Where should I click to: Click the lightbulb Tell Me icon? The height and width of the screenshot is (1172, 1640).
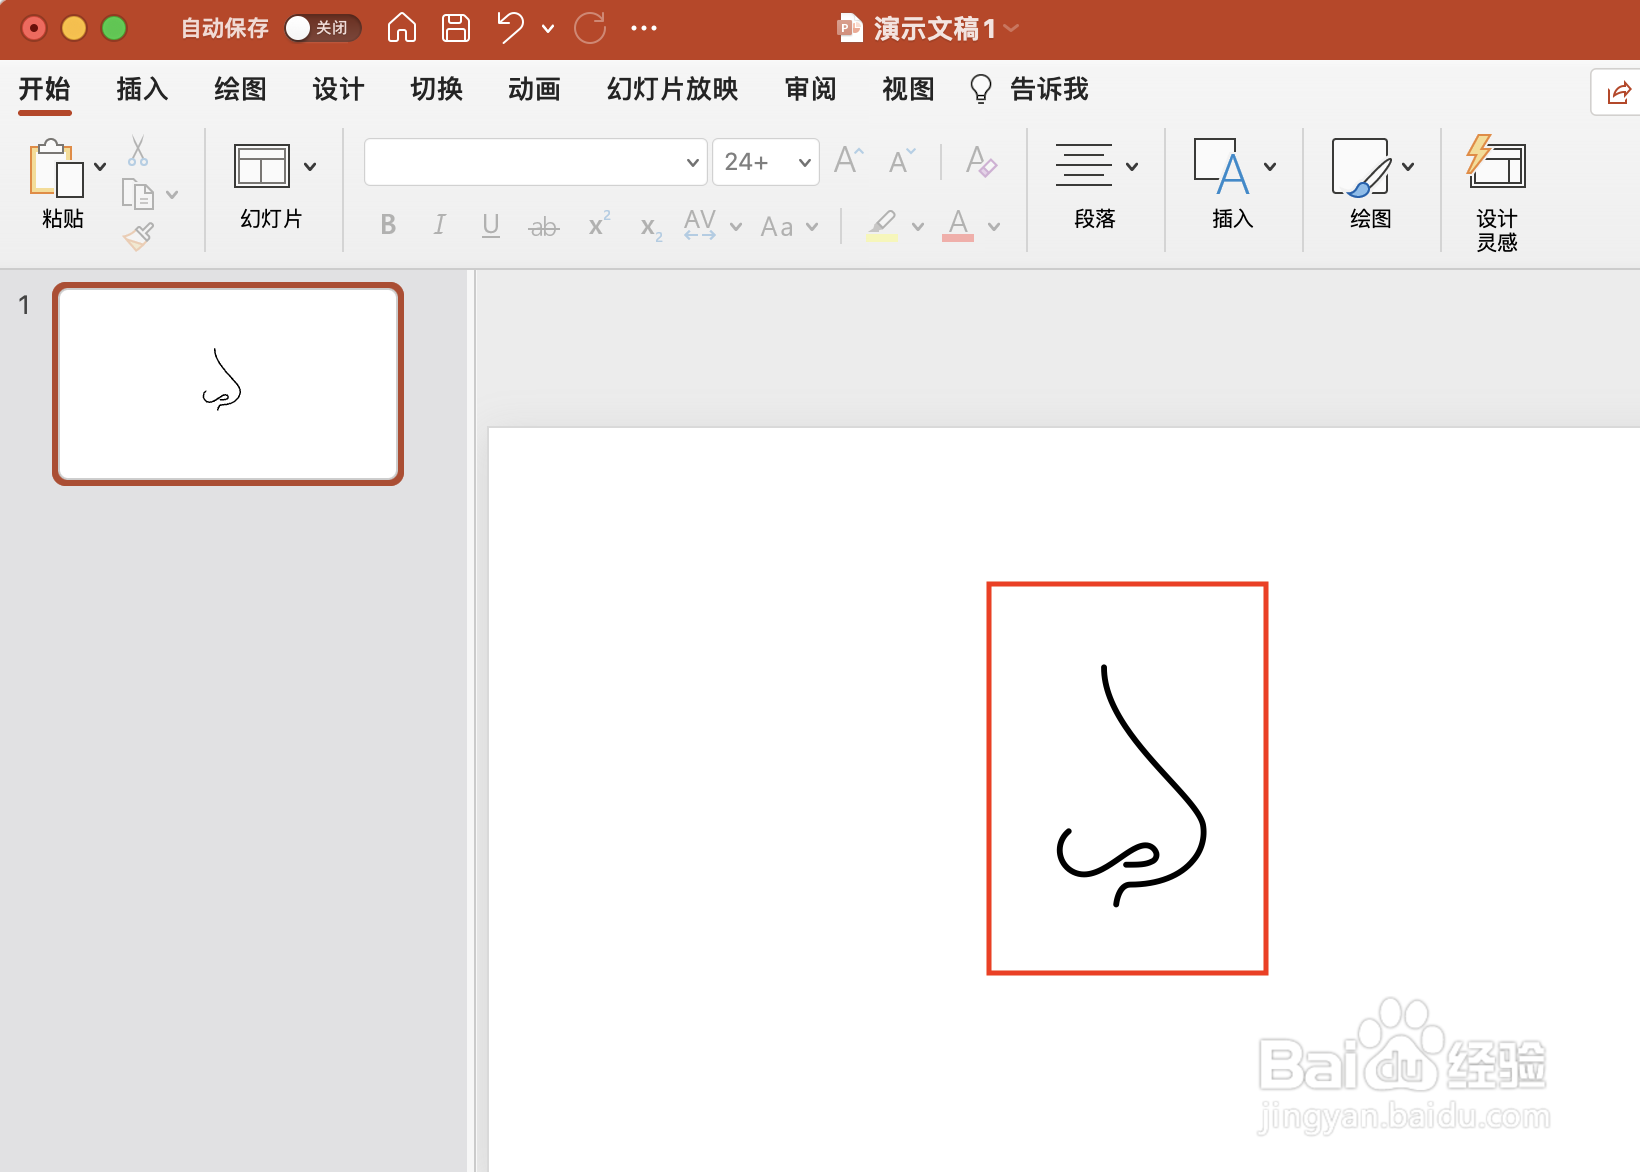point(981,89)
